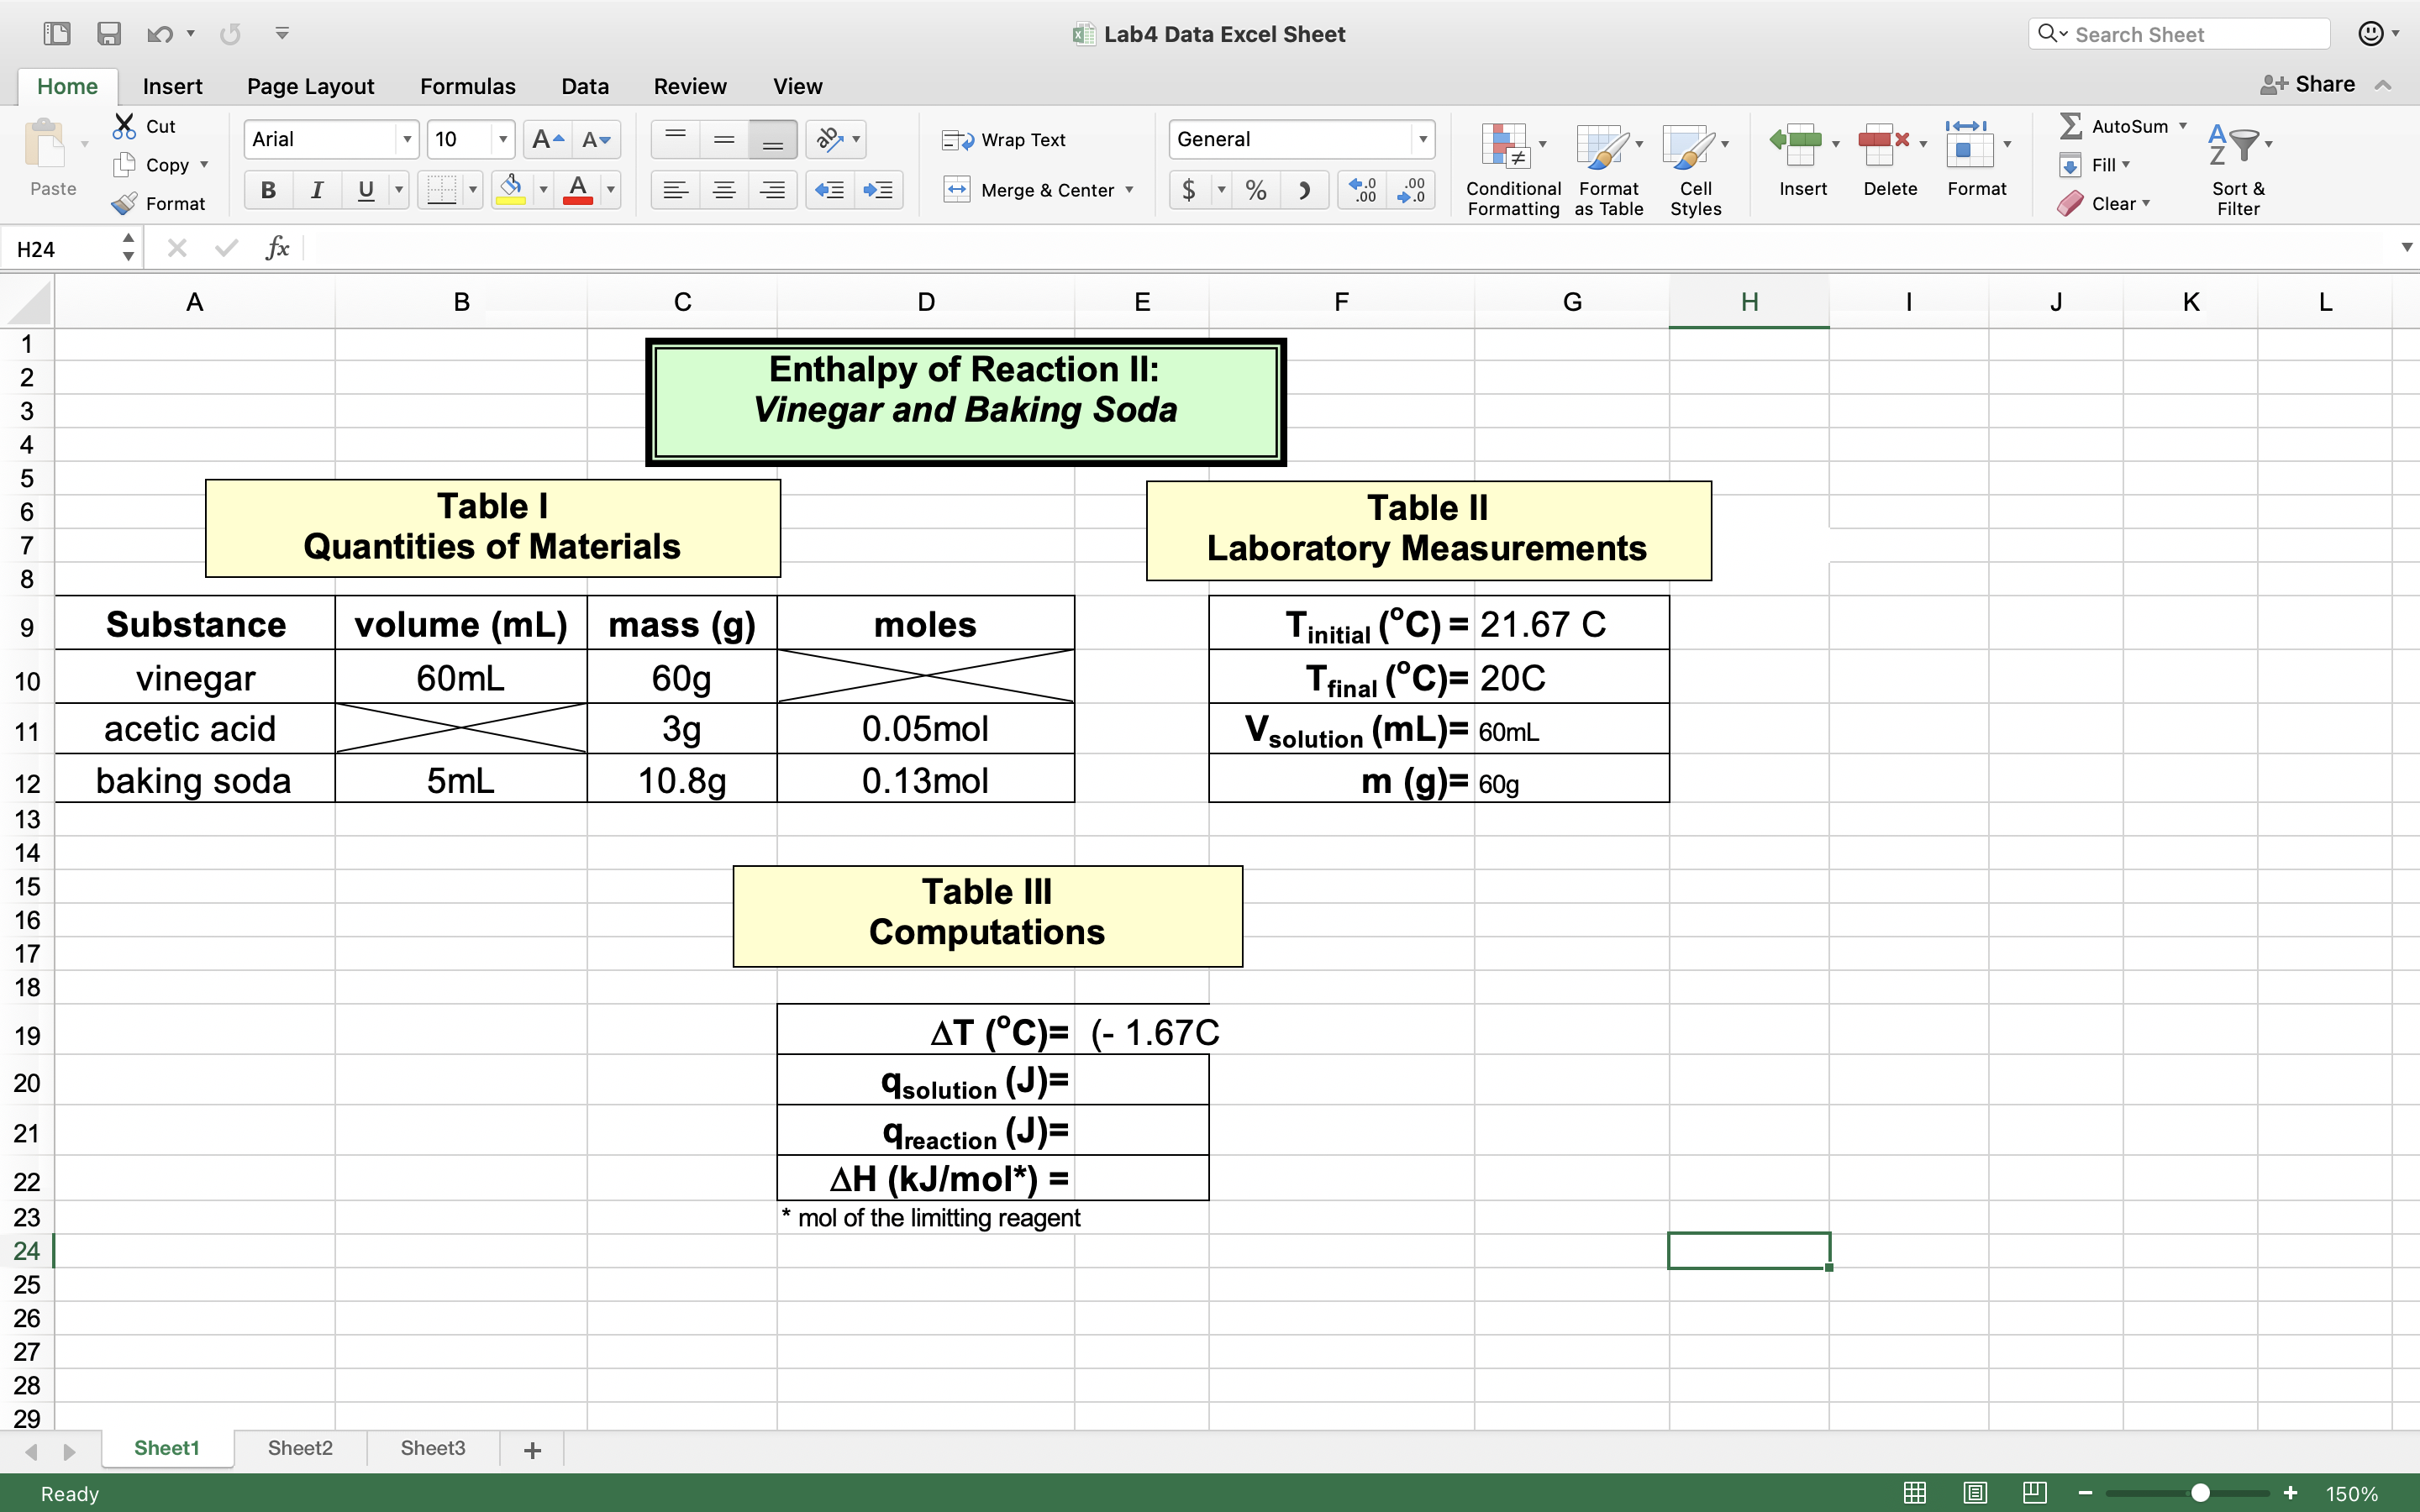Apply yellow fill color swatch
This screenshot has height=1512, width=2420.
point(511,190)
